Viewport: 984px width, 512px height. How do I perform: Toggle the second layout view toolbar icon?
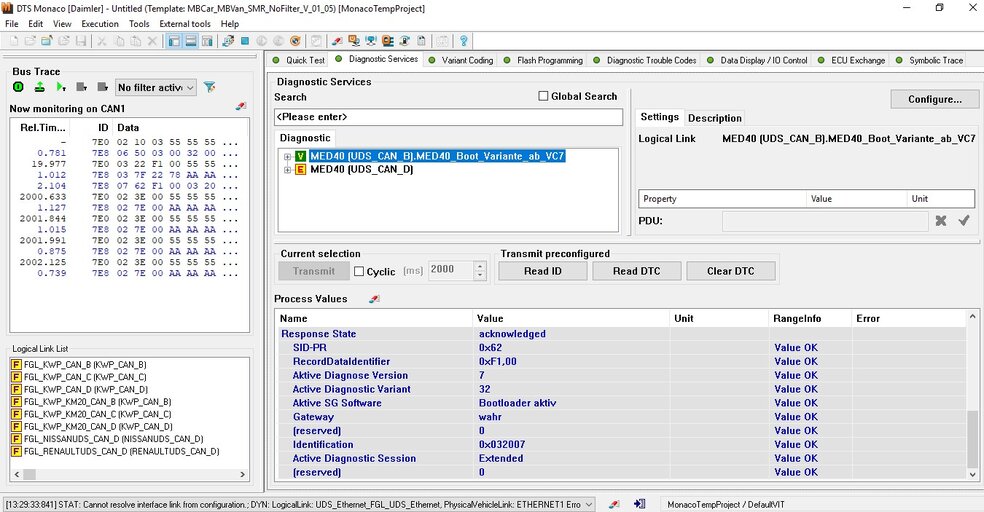point(191,41)
